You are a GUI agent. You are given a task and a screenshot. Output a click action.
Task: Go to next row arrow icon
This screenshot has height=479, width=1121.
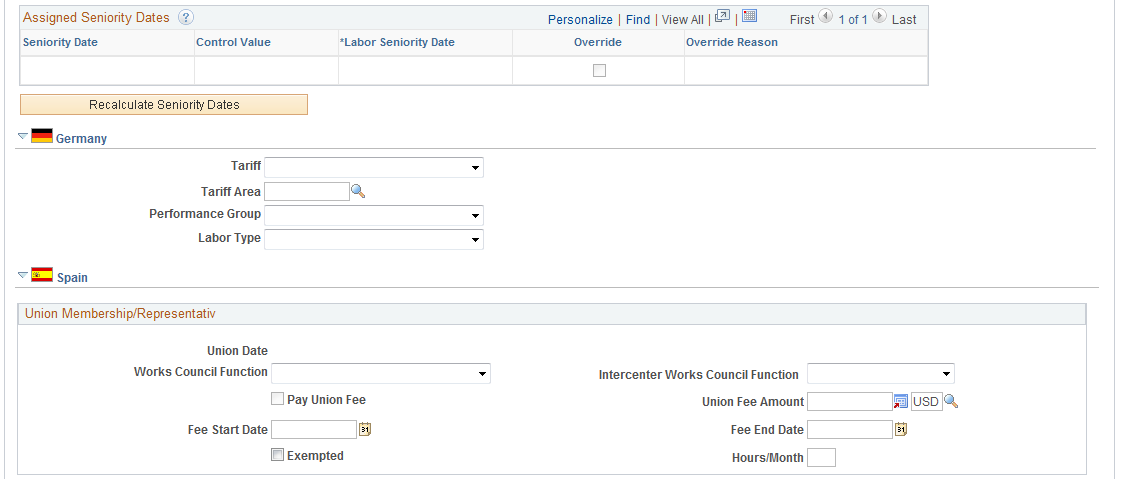879,17
